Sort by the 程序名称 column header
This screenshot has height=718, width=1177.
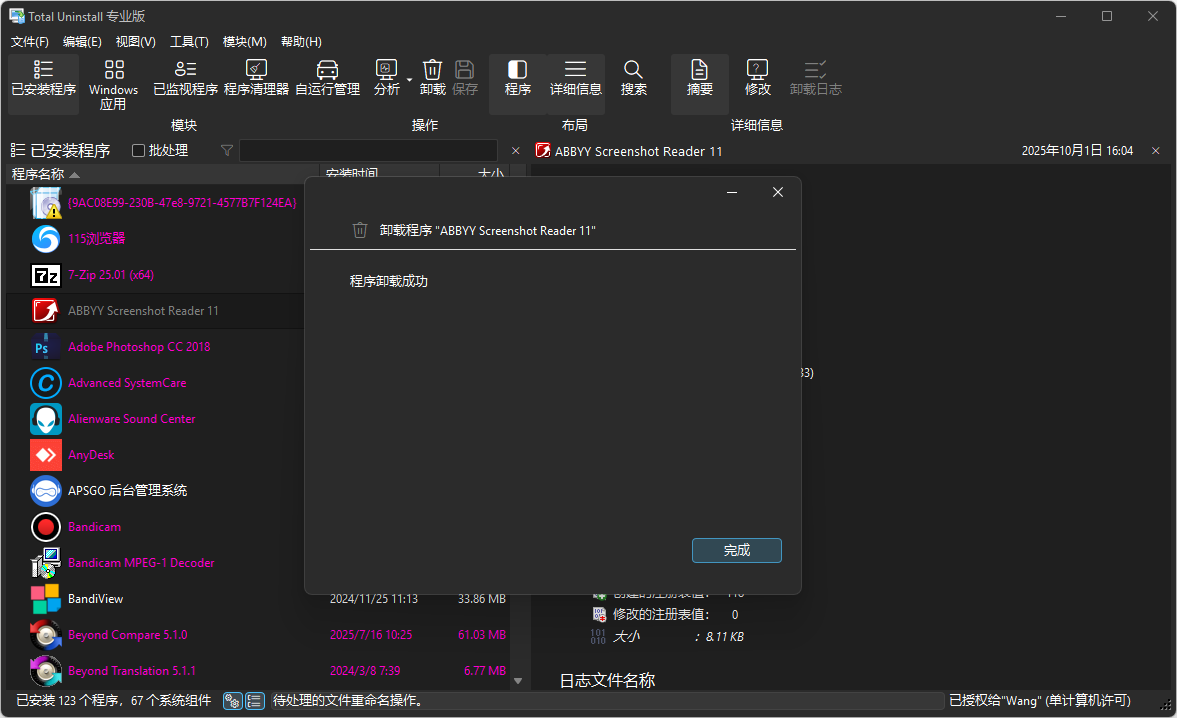(40, 173)
